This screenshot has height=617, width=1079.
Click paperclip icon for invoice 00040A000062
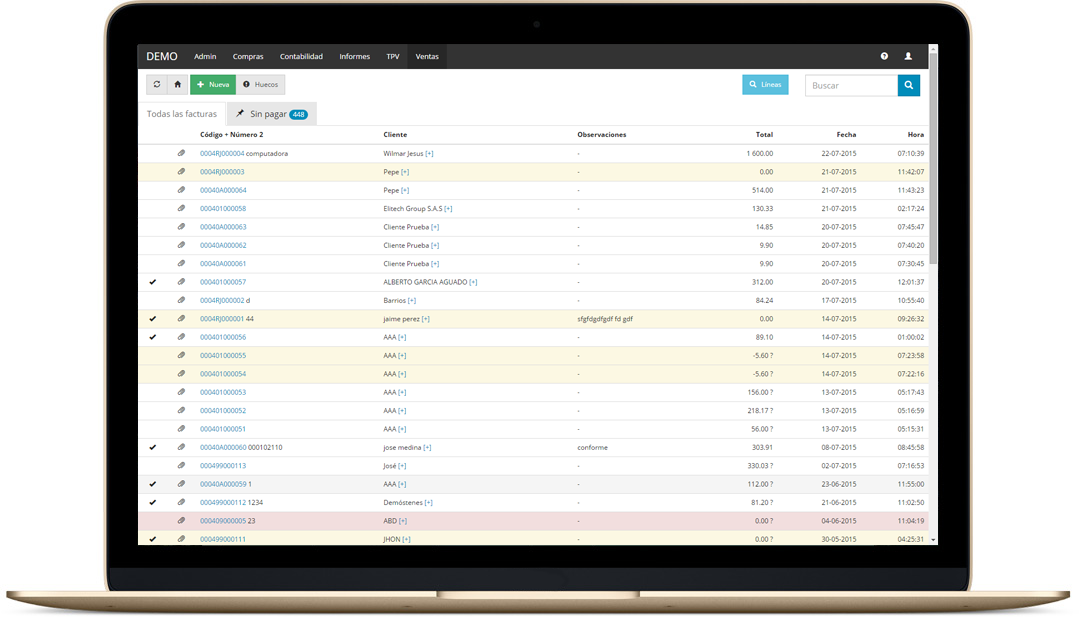coord(181,245)
